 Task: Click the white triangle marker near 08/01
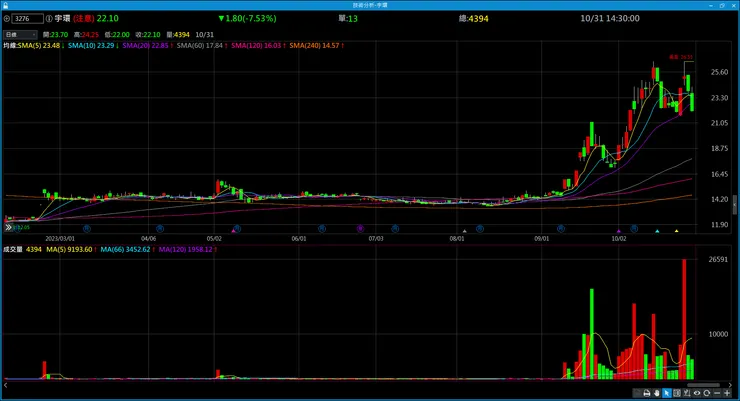pyautogui.click(x=465, y=231)
